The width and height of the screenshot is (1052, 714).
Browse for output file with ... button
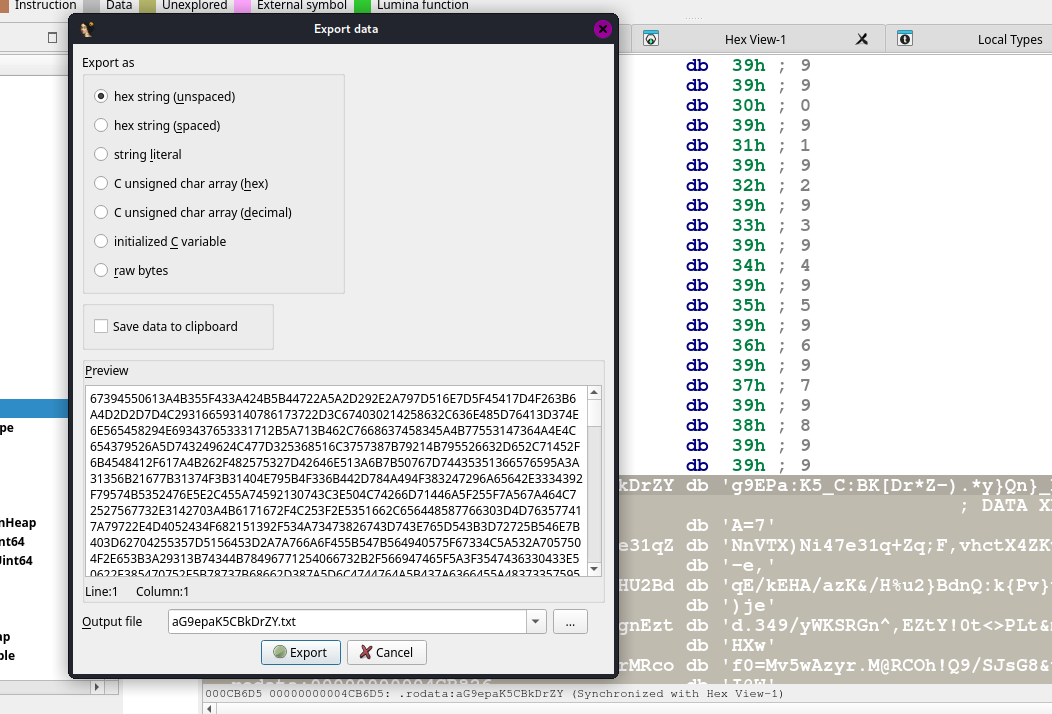click(570, 622)
